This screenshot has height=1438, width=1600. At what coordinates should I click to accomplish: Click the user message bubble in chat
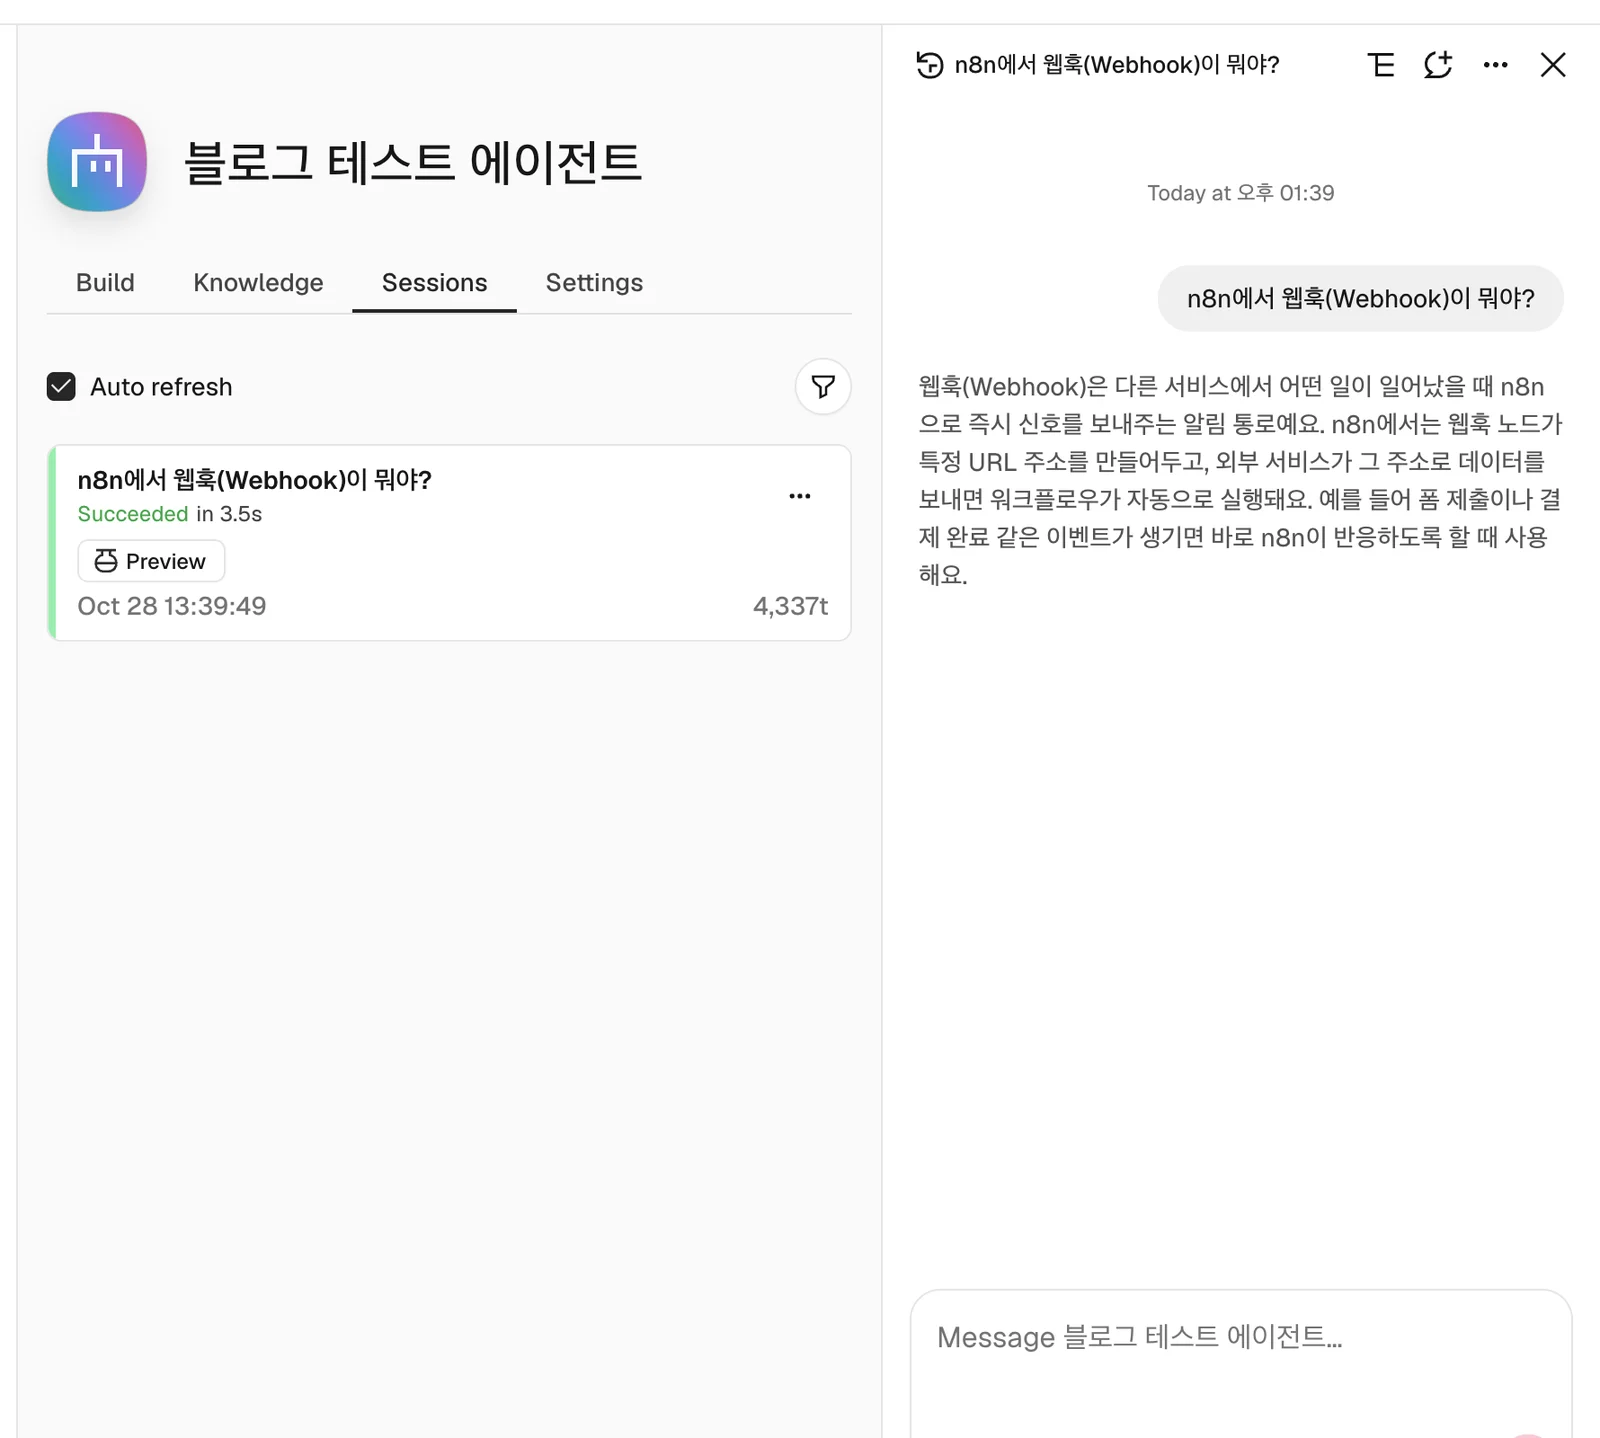1360,298
